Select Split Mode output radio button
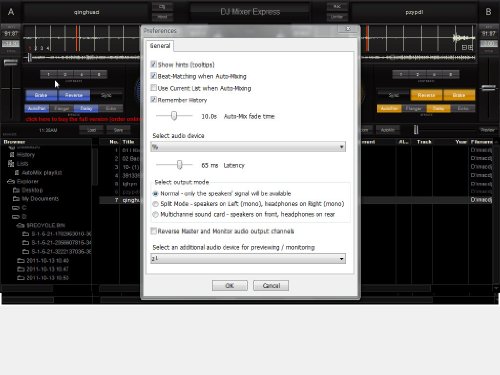The image size is (500, 375). tap(155, 204)
